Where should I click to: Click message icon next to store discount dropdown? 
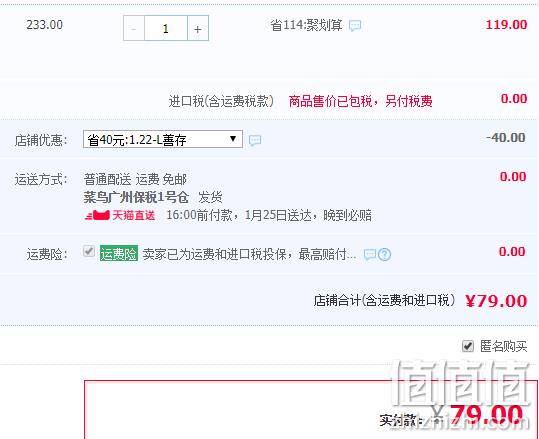pos(255,140)
